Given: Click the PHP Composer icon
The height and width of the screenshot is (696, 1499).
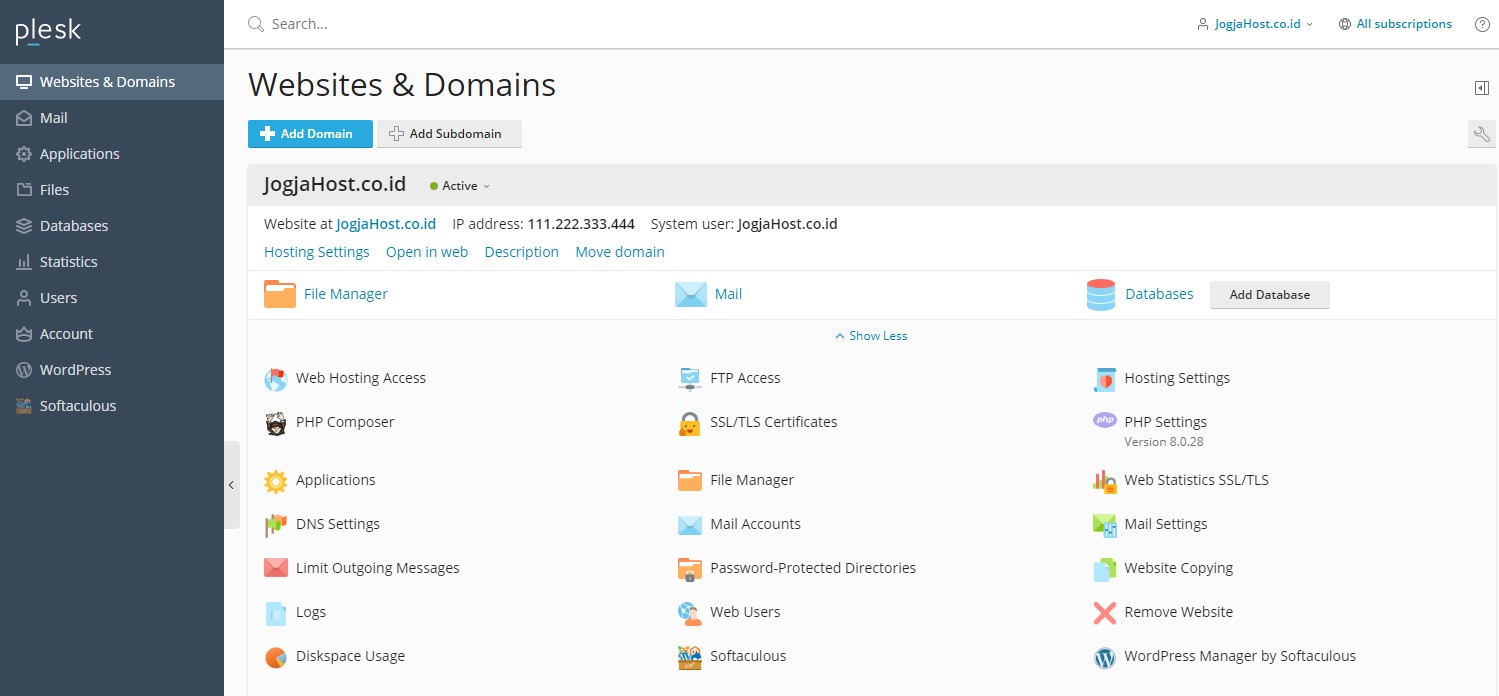Looking at the screenshot, I should 276,423.
